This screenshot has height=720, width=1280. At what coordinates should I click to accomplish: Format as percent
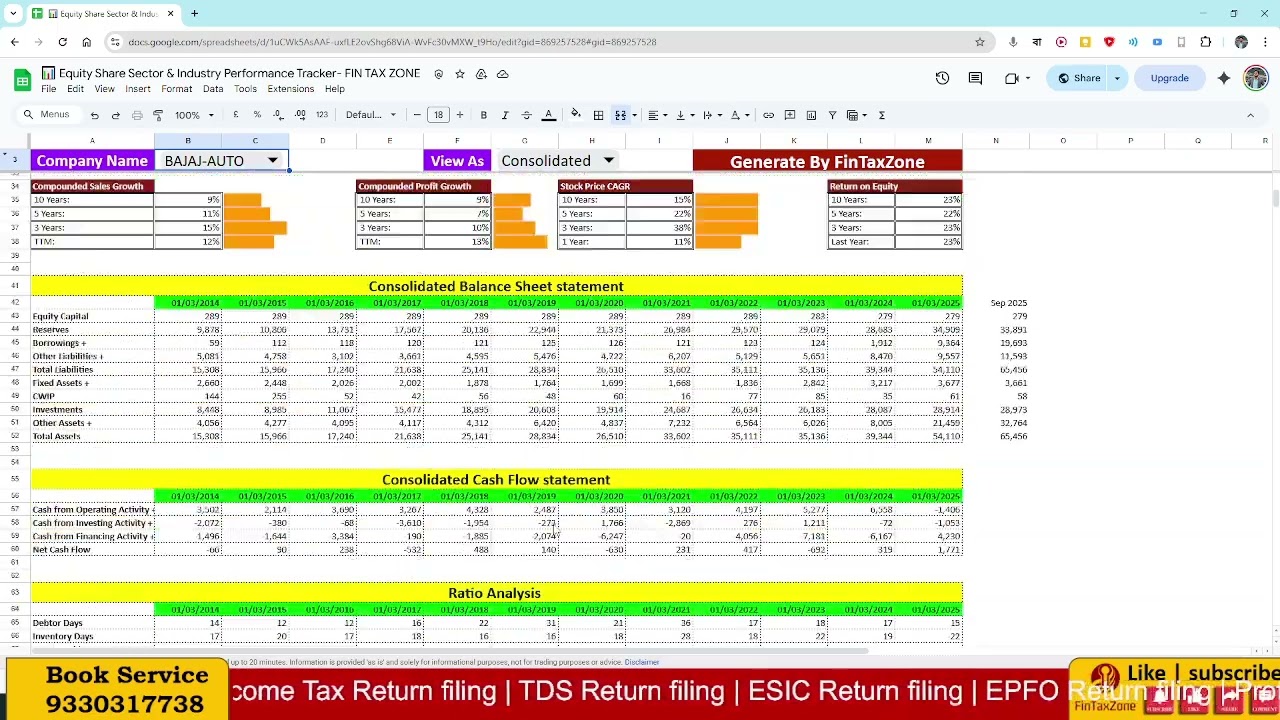point(257,115)
